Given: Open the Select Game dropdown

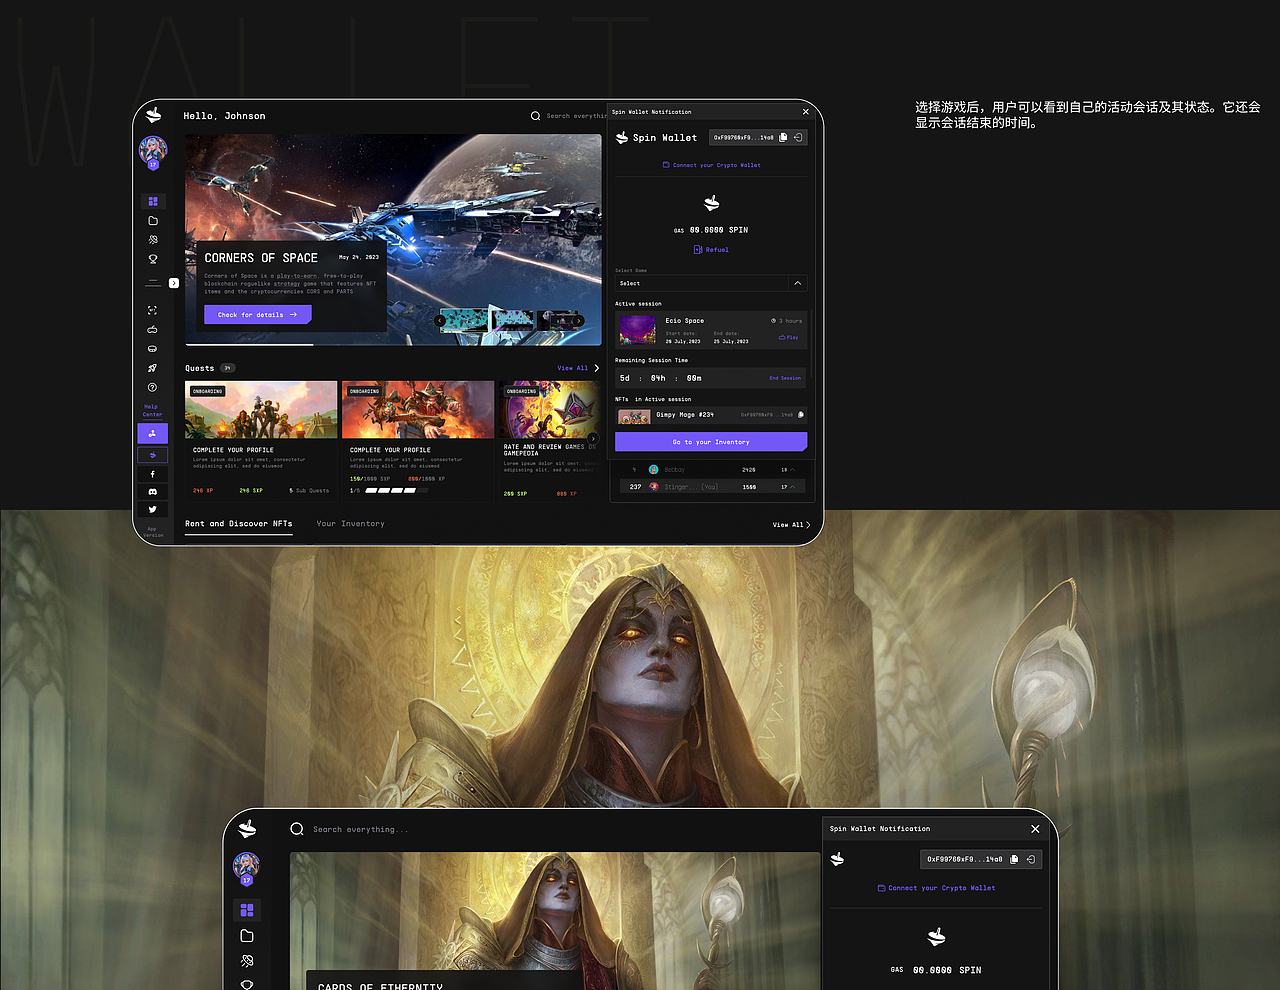Looking at the screenshot, I should click(711, 283).
